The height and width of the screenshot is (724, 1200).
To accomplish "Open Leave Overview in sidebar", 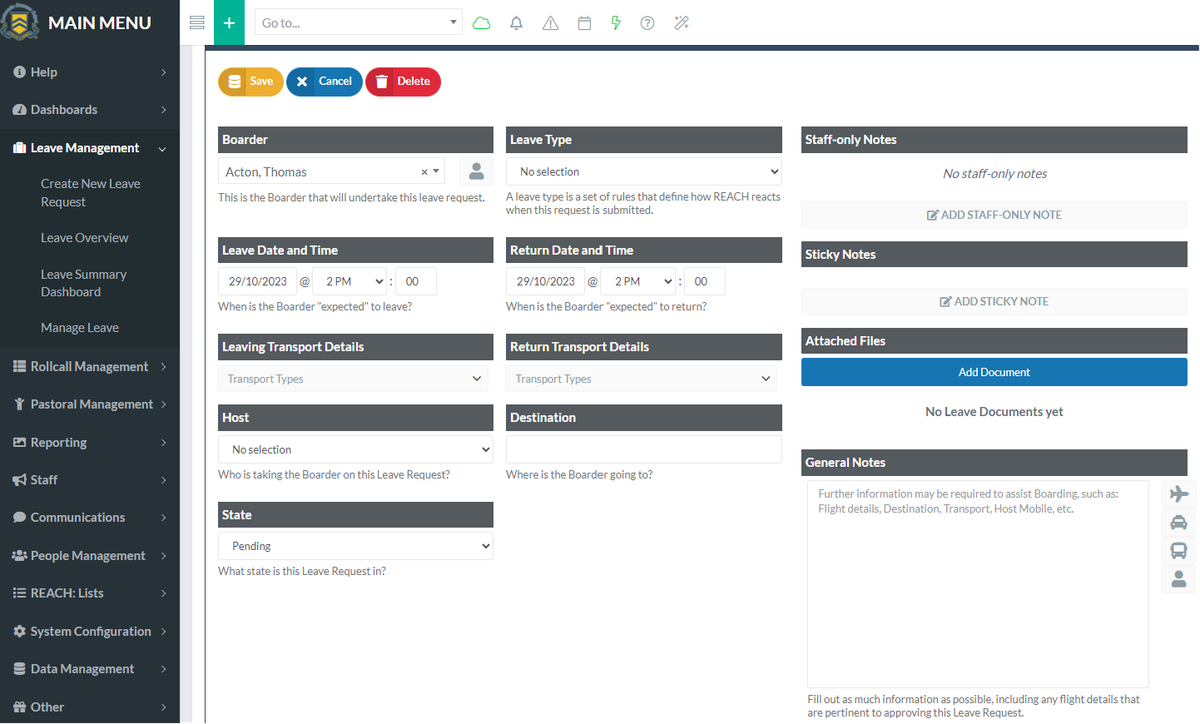I will click(84, 238).
